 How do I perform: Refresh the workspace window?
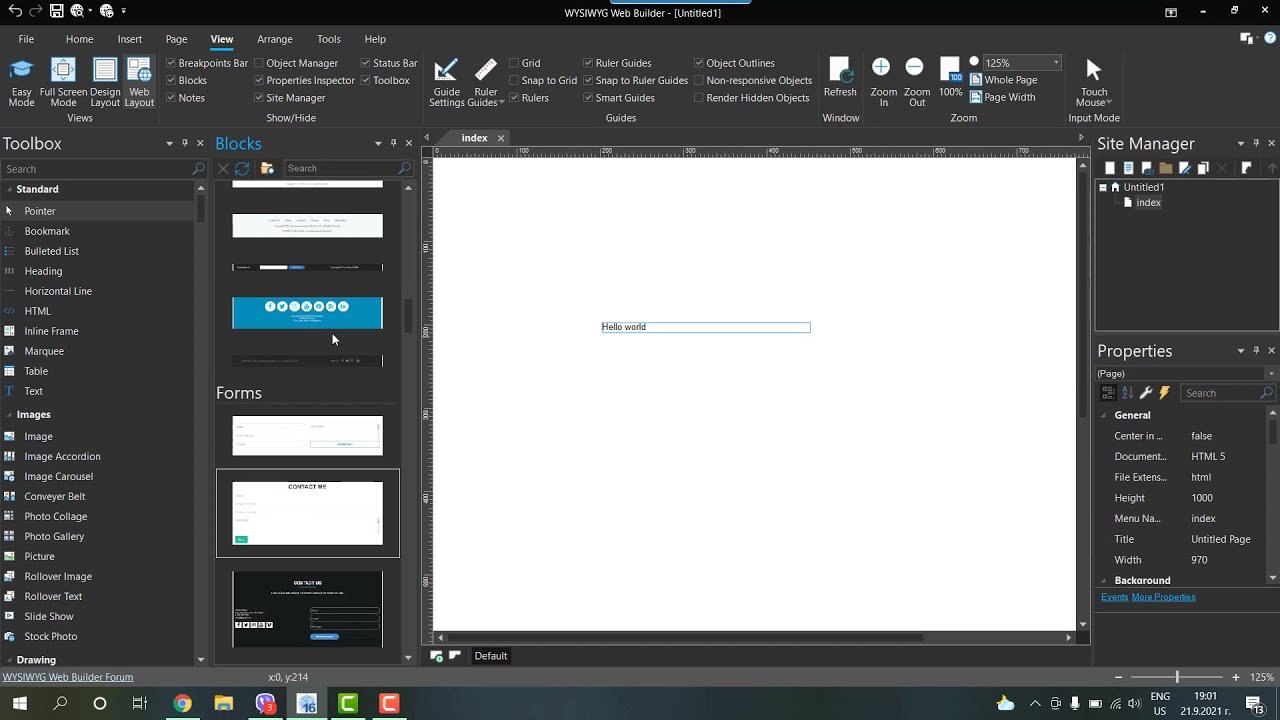coord(840,78)
